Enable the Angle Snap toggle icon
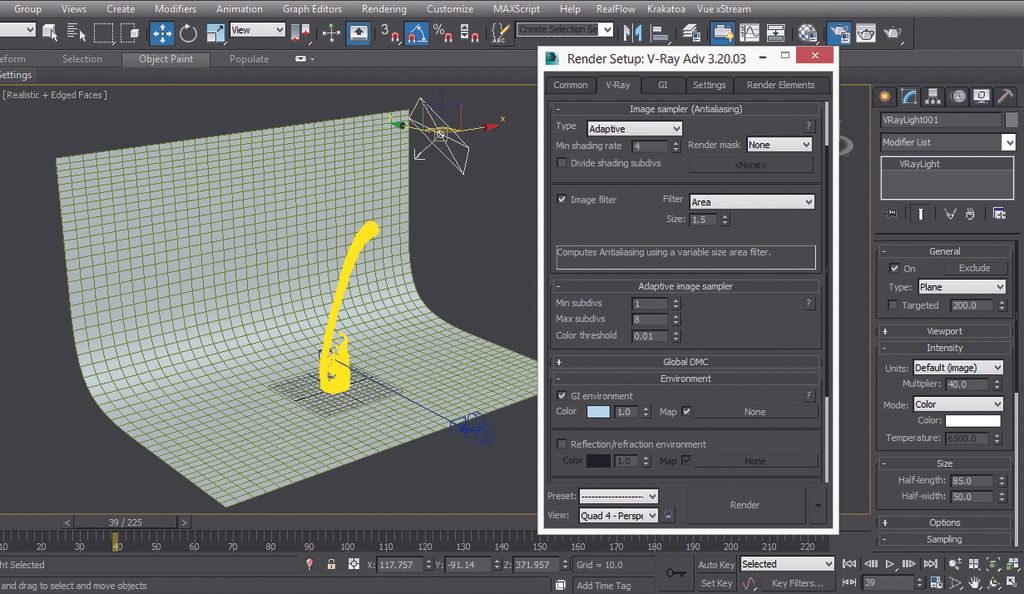Screen dimensions: 1024x594 (x=415, y=32)
